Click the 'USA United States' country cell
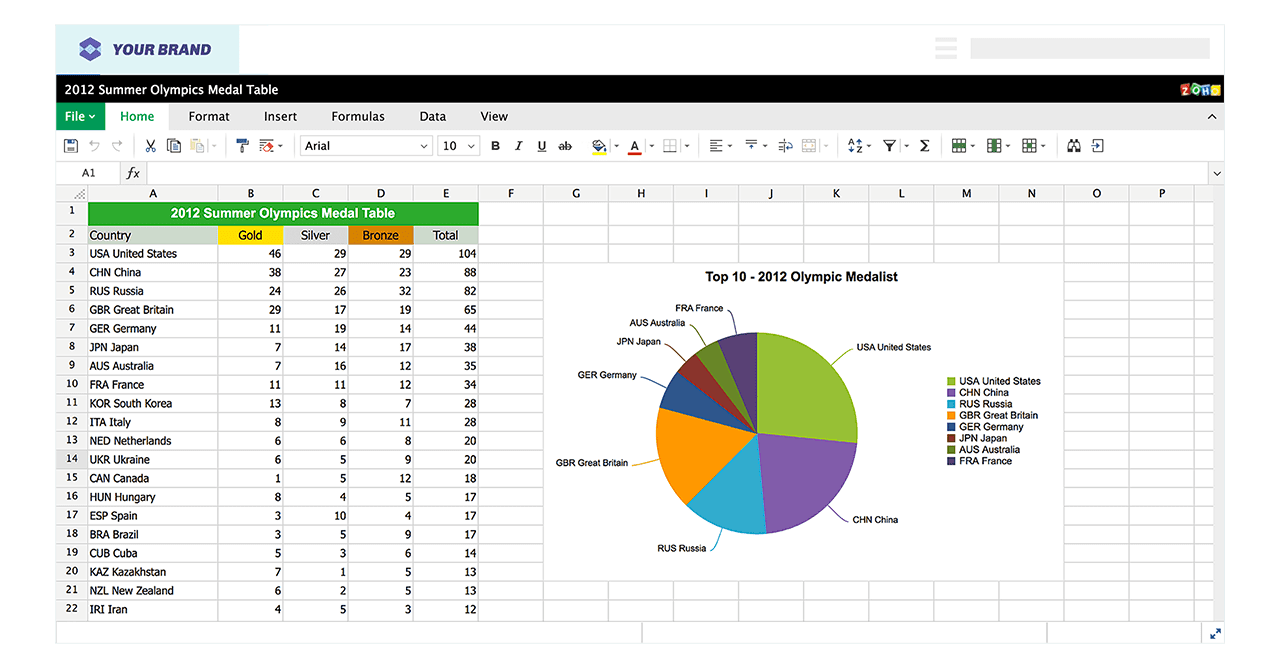 (x=153, y=254)
